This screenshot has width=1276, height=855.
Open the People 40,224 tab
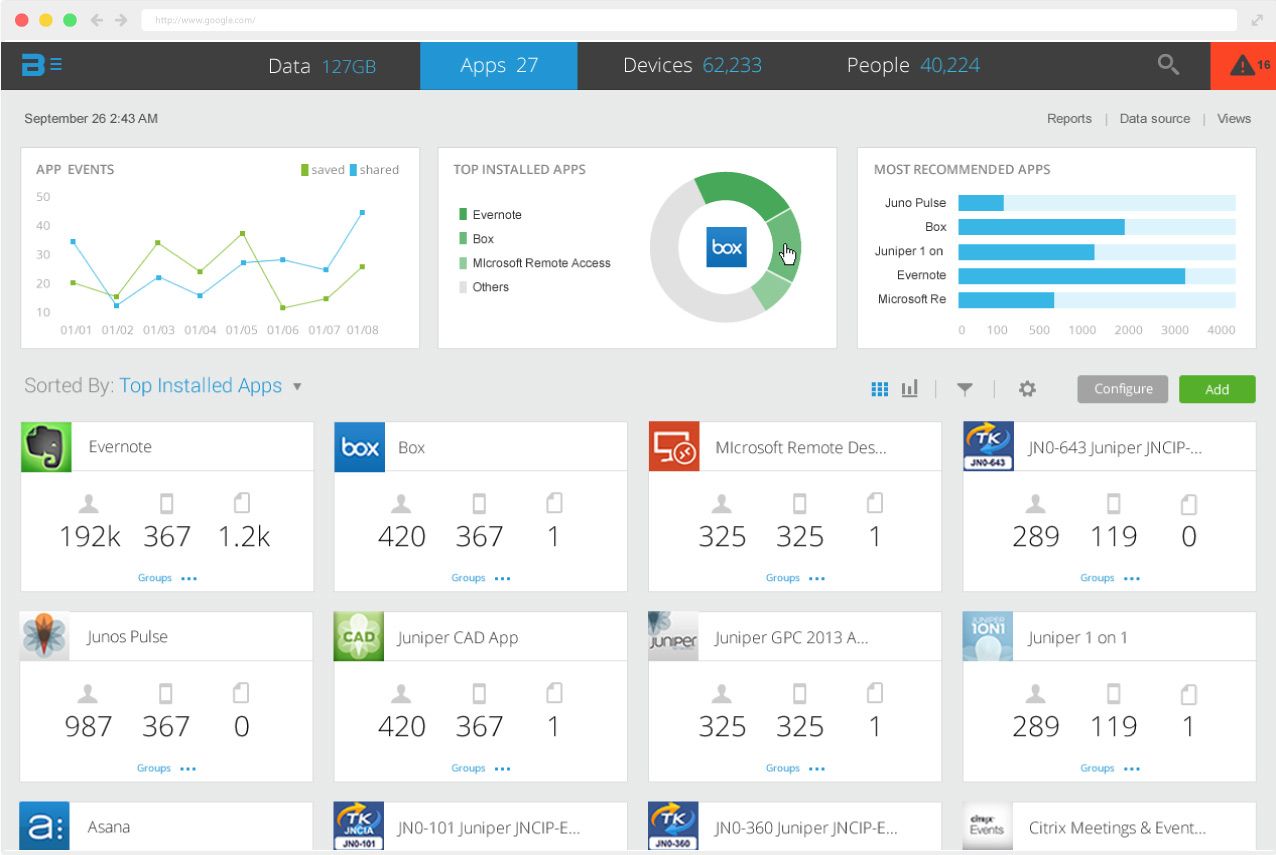click(913, 66)
